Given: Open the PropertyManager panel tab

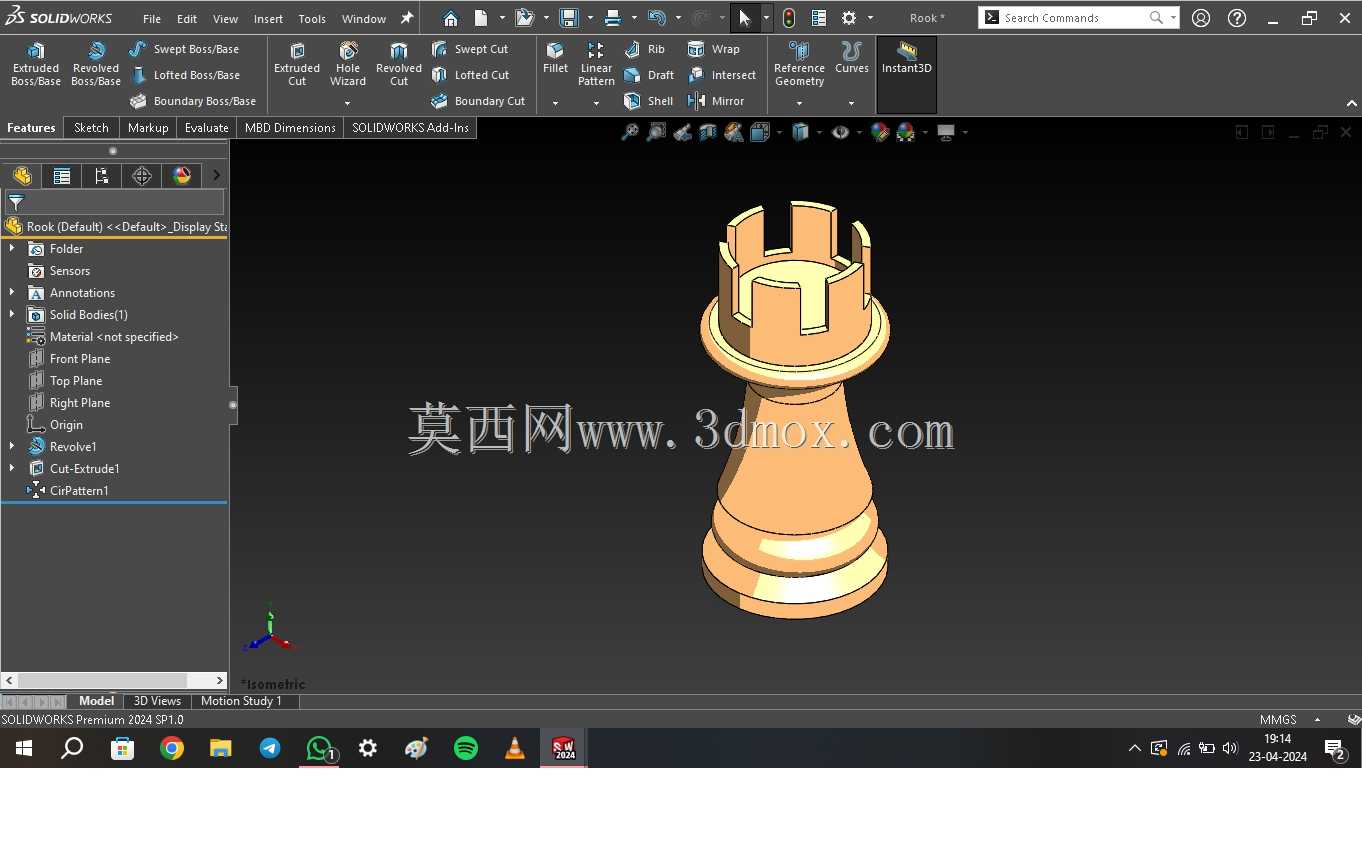Looking at the screenshot, I should (x=62, y=176).
